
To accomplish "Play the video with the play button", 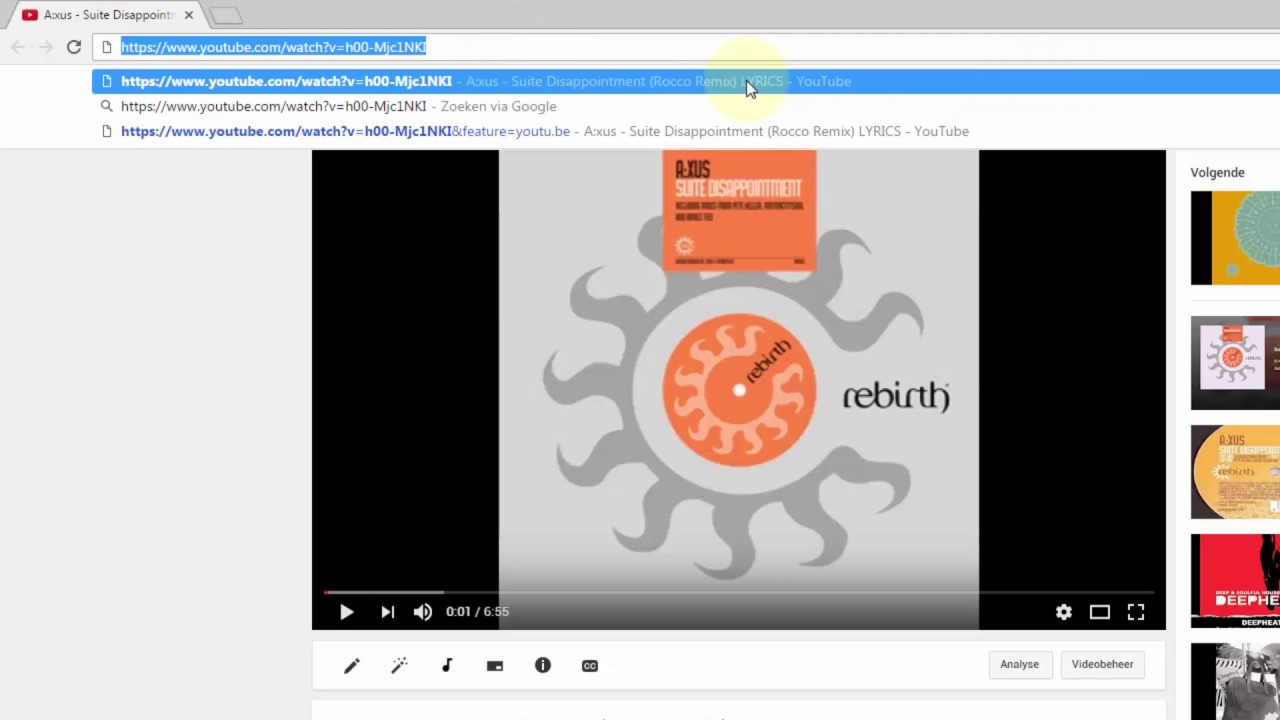I will coord(346,612).
